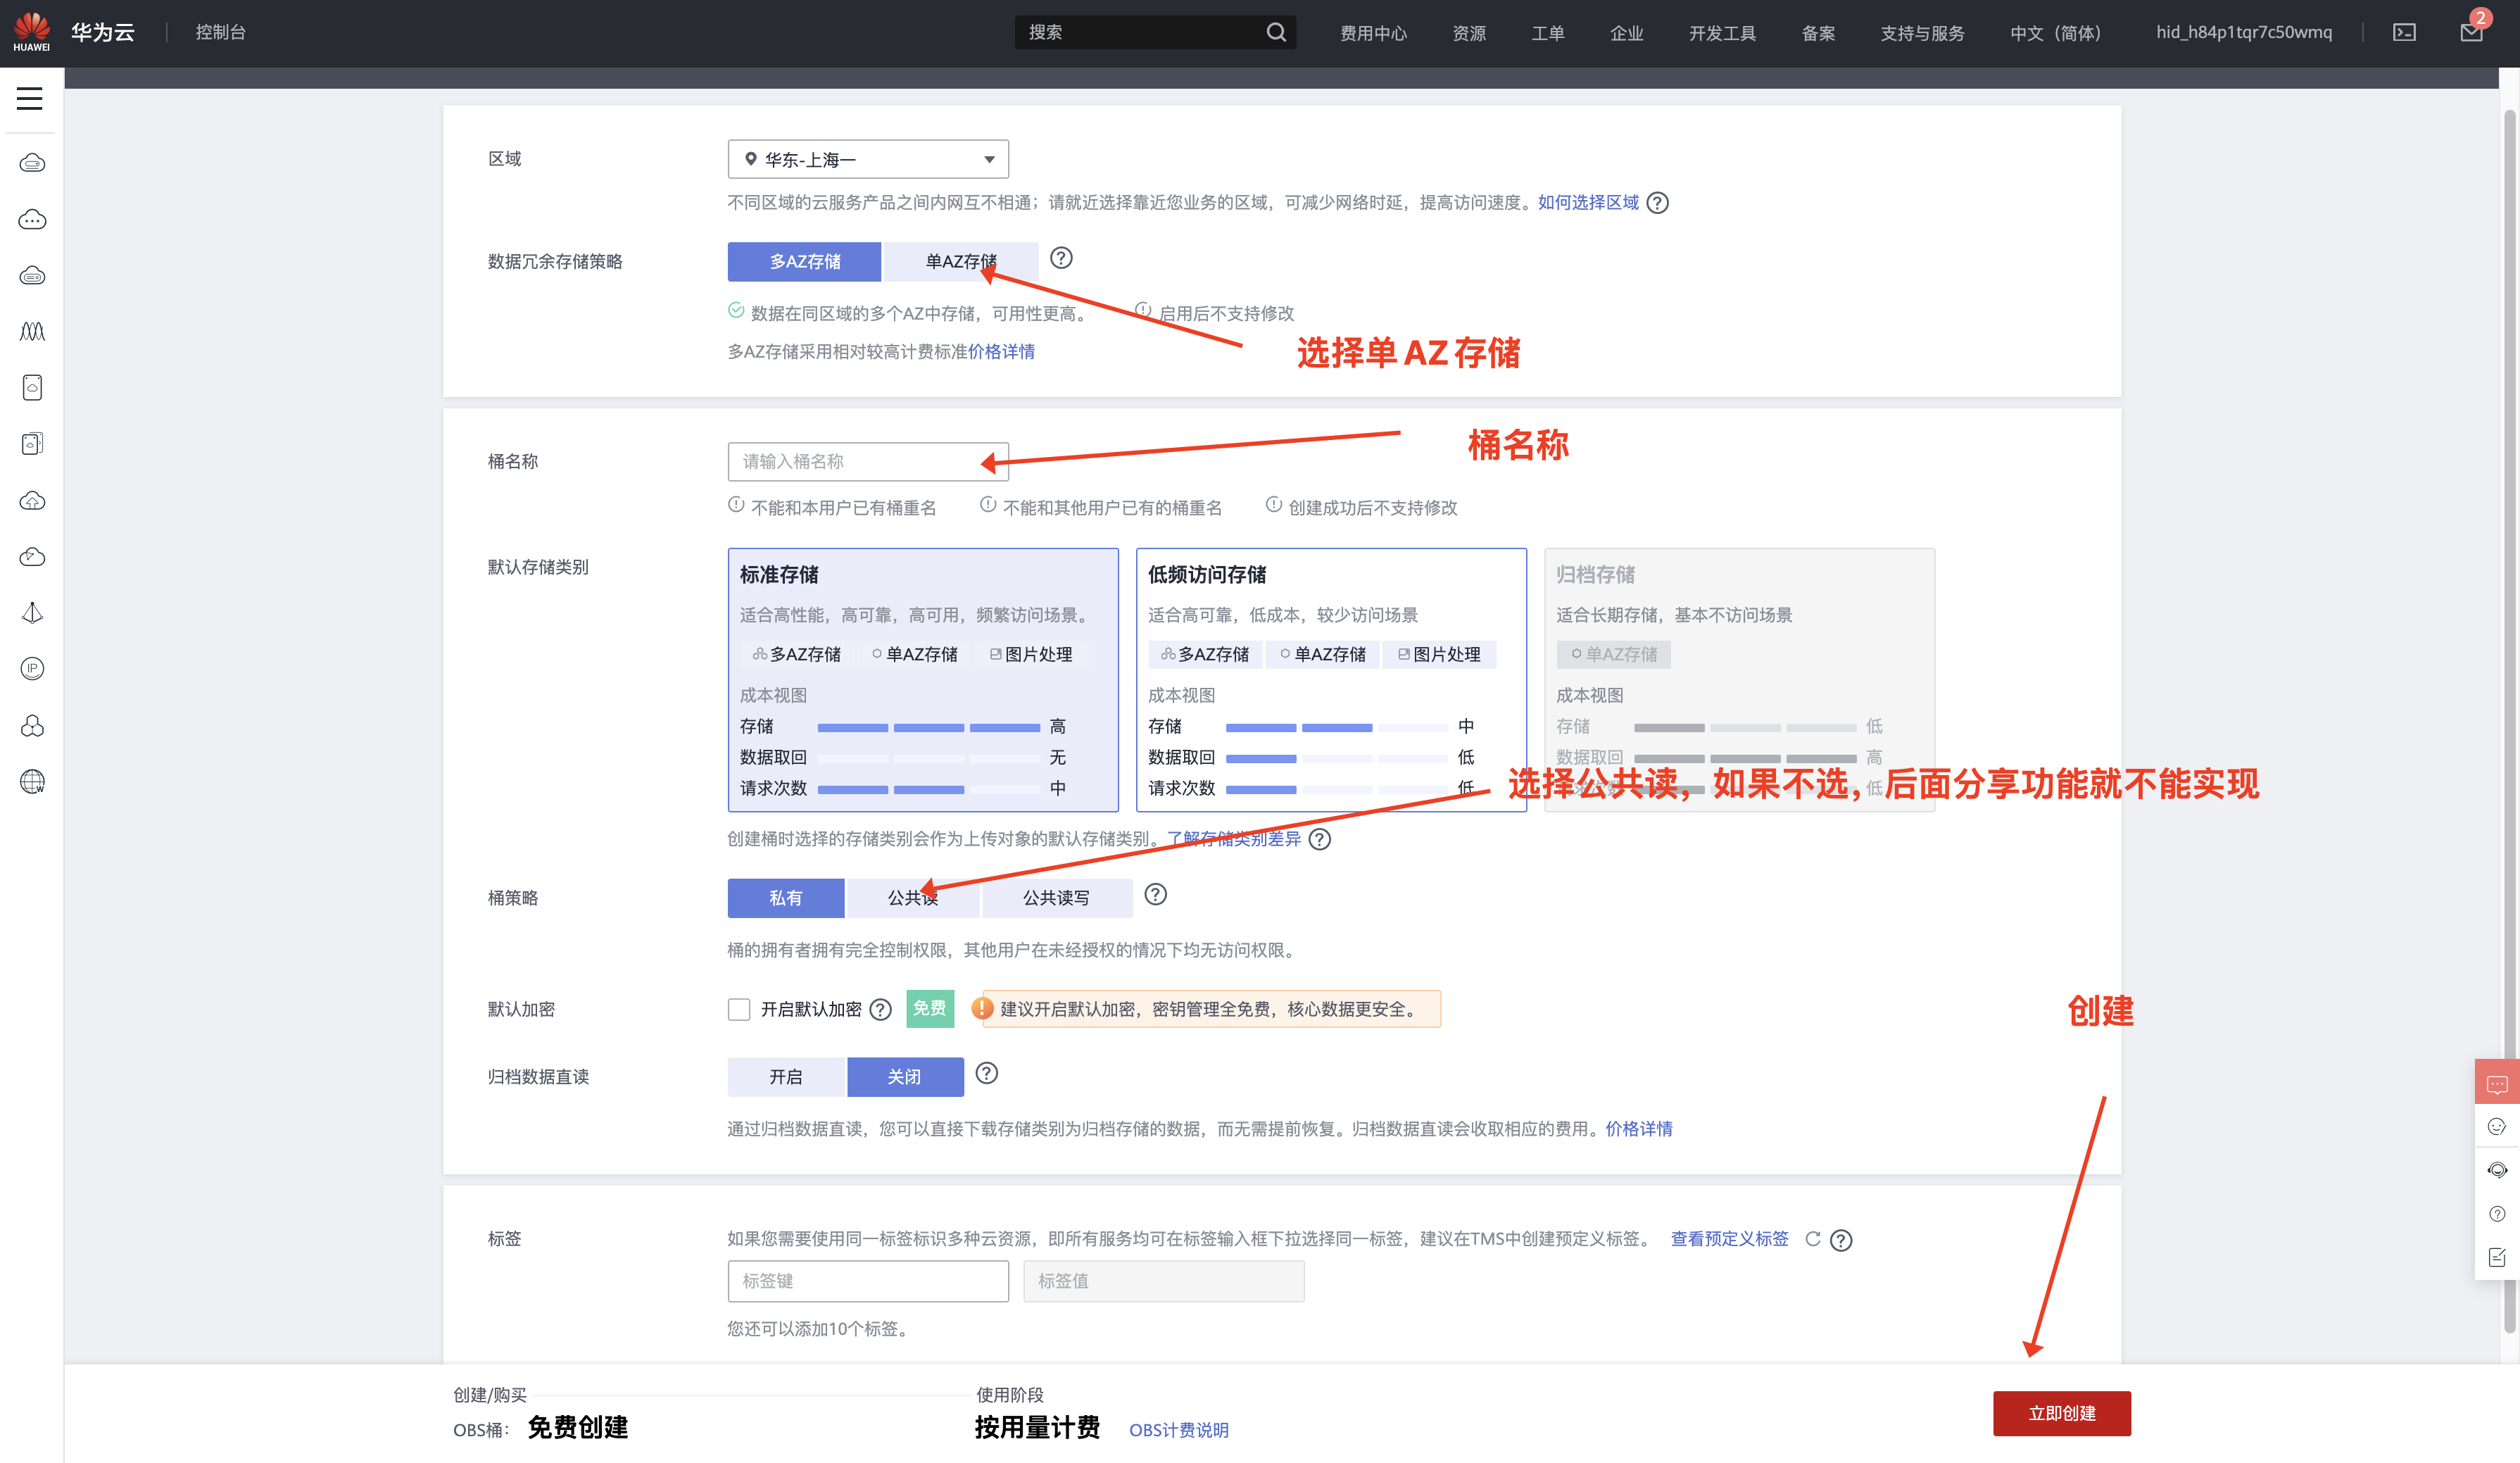Enable the 开启默认加密 checkbox
2520x1463 pixels.
739,1009
